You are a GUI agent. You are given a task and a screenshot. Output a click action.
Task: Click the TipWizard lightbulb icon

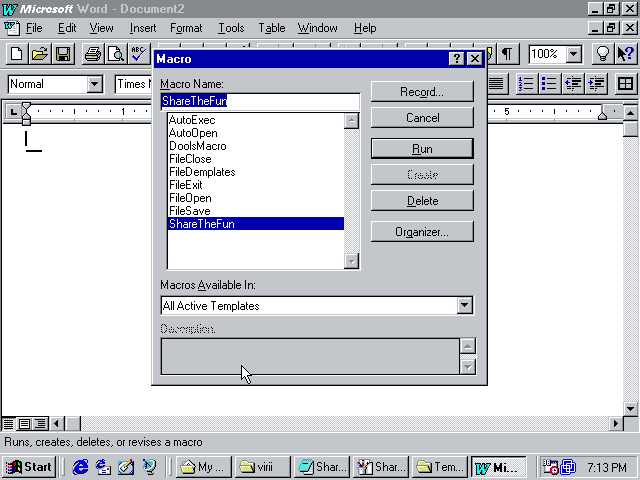[x=604, y=54]
